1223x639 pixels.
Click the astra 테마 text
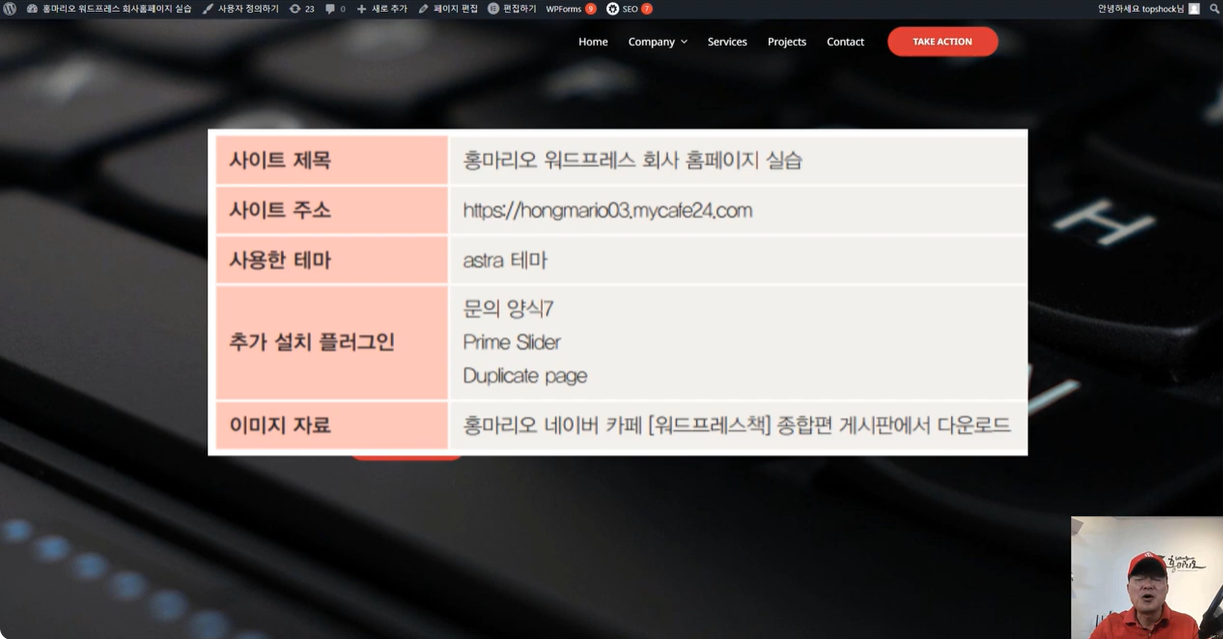click(505, 260)
